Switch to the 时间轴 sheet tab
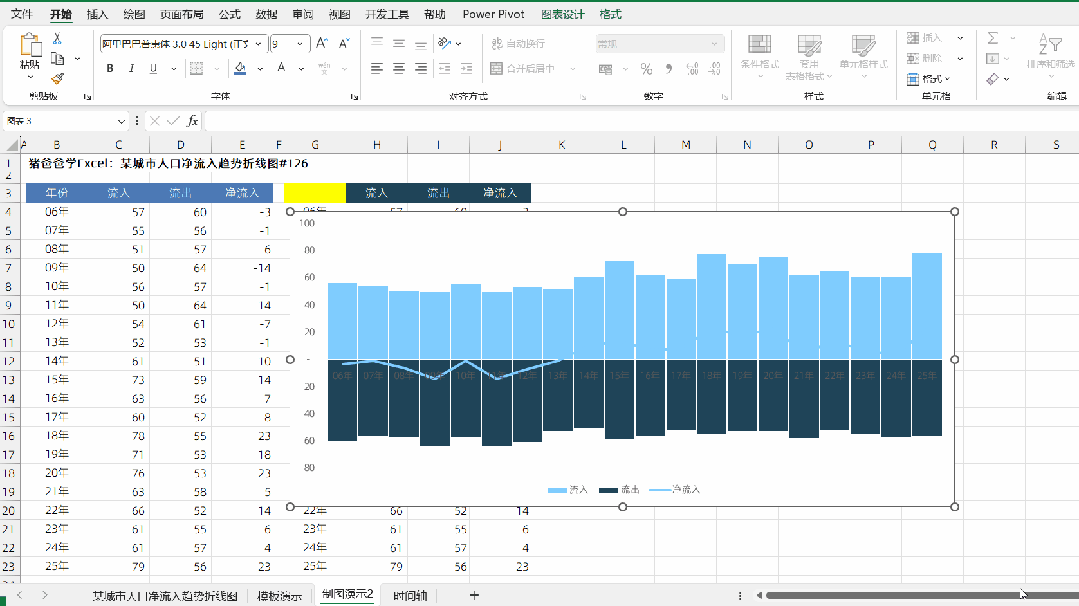The image size is (1079, 606). pyautogui.click(x=409, y=595)
